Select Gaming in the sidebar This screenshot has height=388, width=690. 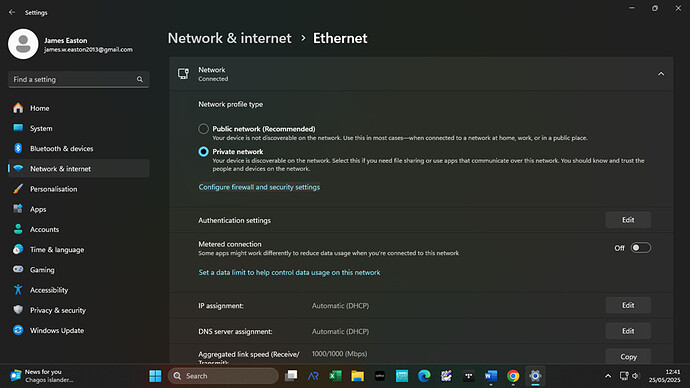point(78,270)
